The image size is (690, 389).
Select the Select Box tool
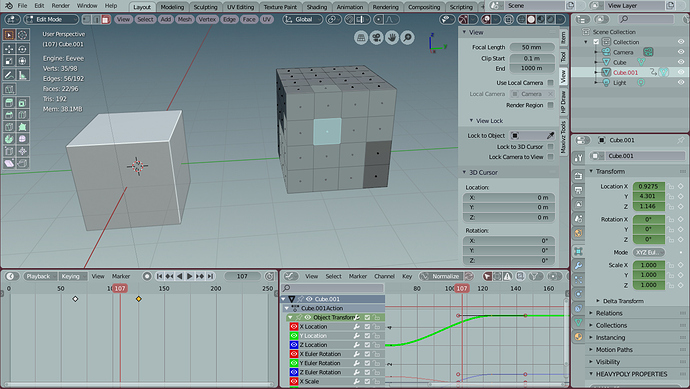[9, 34]
